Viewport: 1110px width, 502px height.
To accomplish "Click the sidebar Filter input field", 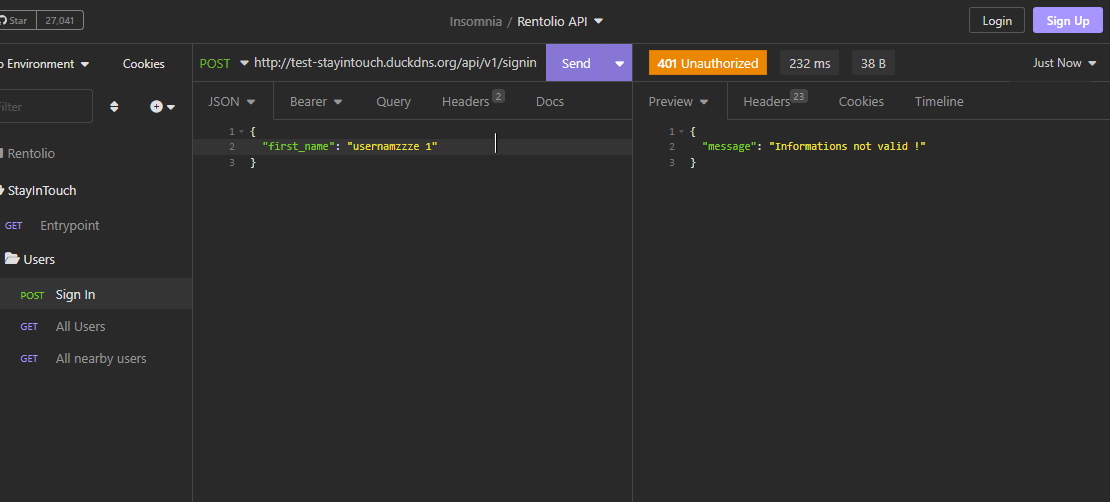I will 45,106.
